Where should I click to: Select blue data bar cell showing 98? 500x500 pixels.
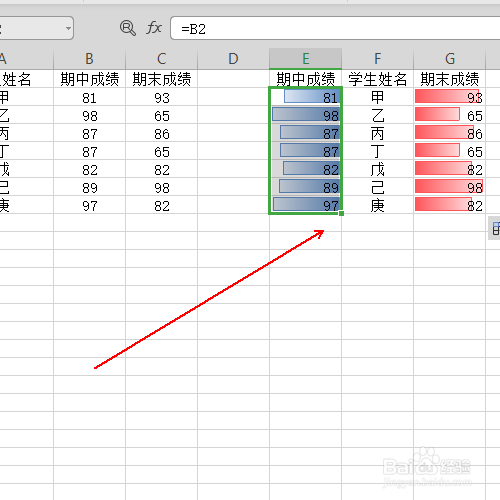pyautogui.click(x=306, y=115)
